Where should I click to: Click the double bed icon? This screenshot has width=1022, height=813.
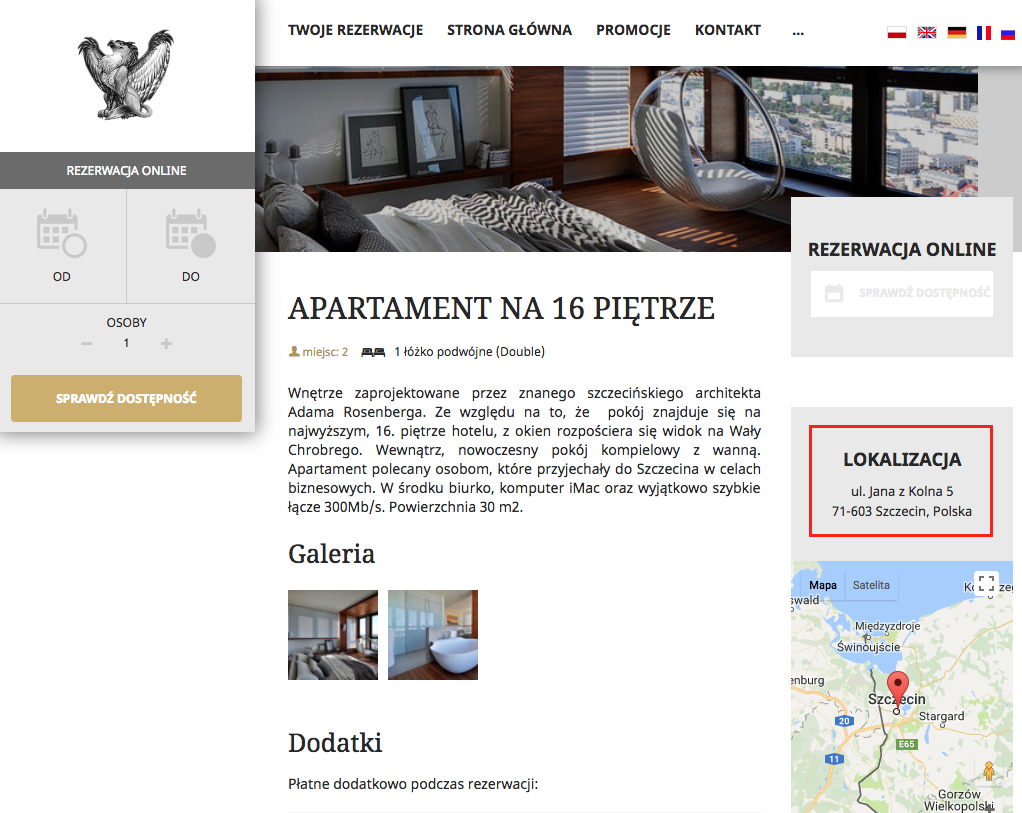pyautogui.click(x=373, y=352)
